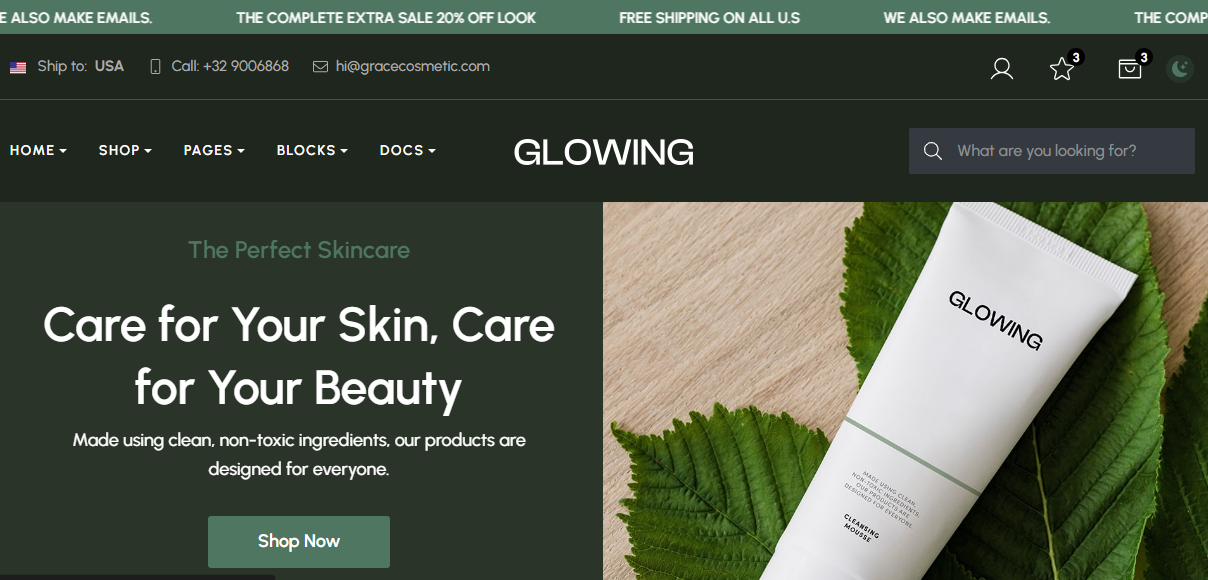Click the GLOWING site logo

(604, 152)
